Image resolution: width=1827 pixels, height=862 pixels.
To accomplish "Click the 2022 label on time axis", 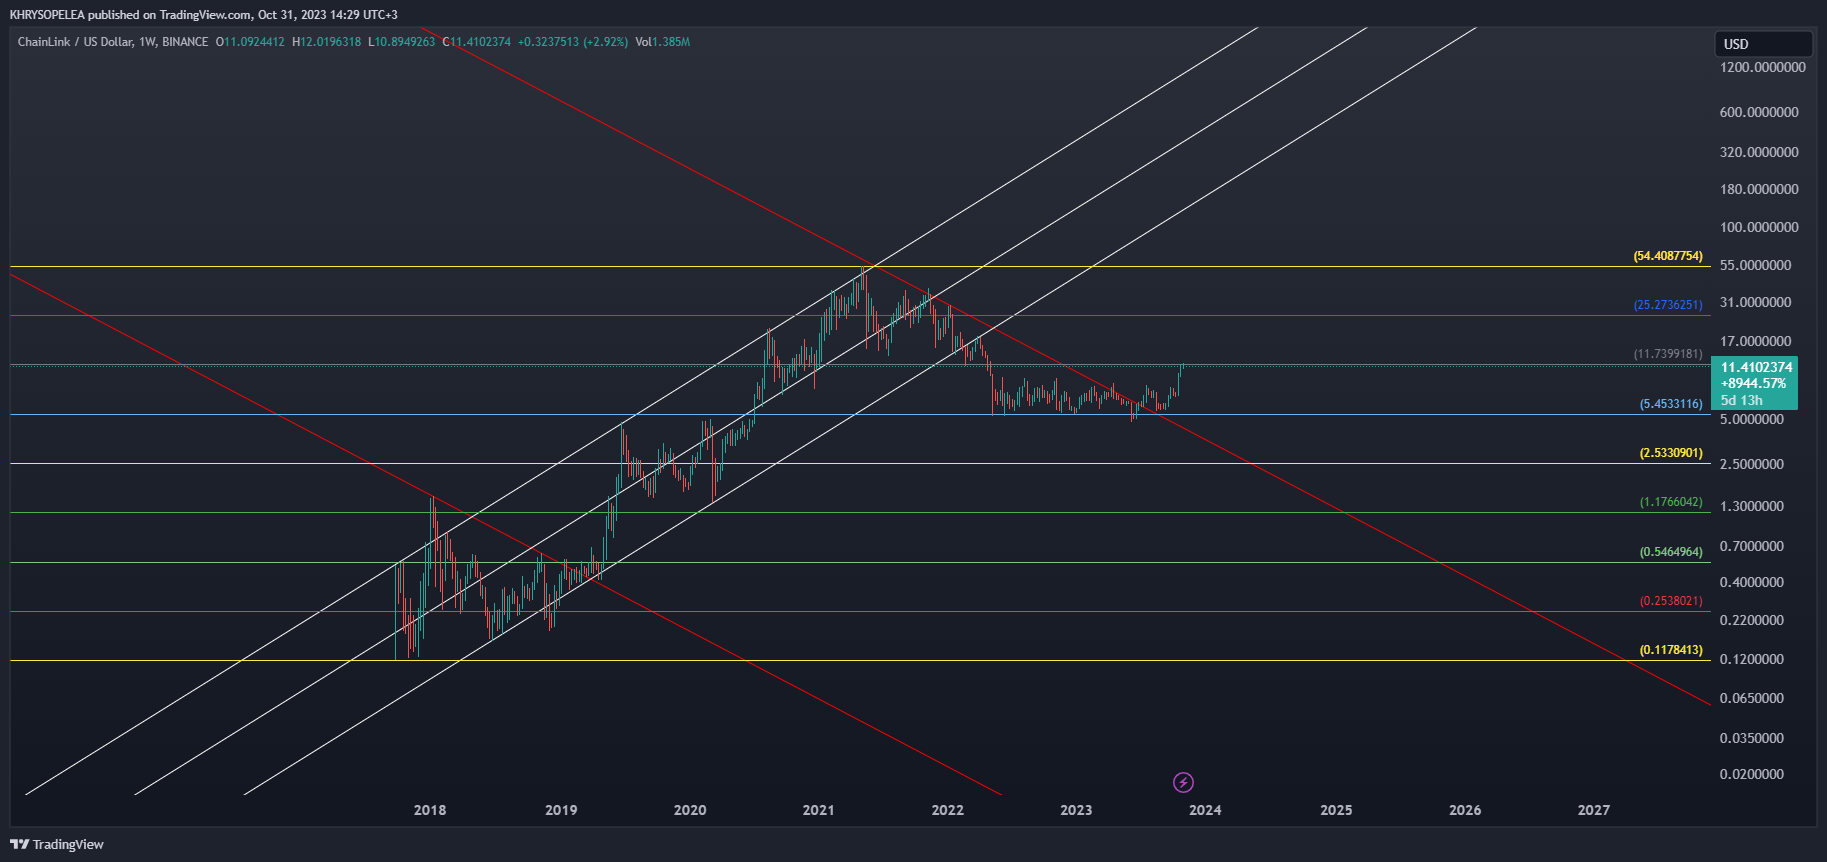I will click(x=947, y=810).
